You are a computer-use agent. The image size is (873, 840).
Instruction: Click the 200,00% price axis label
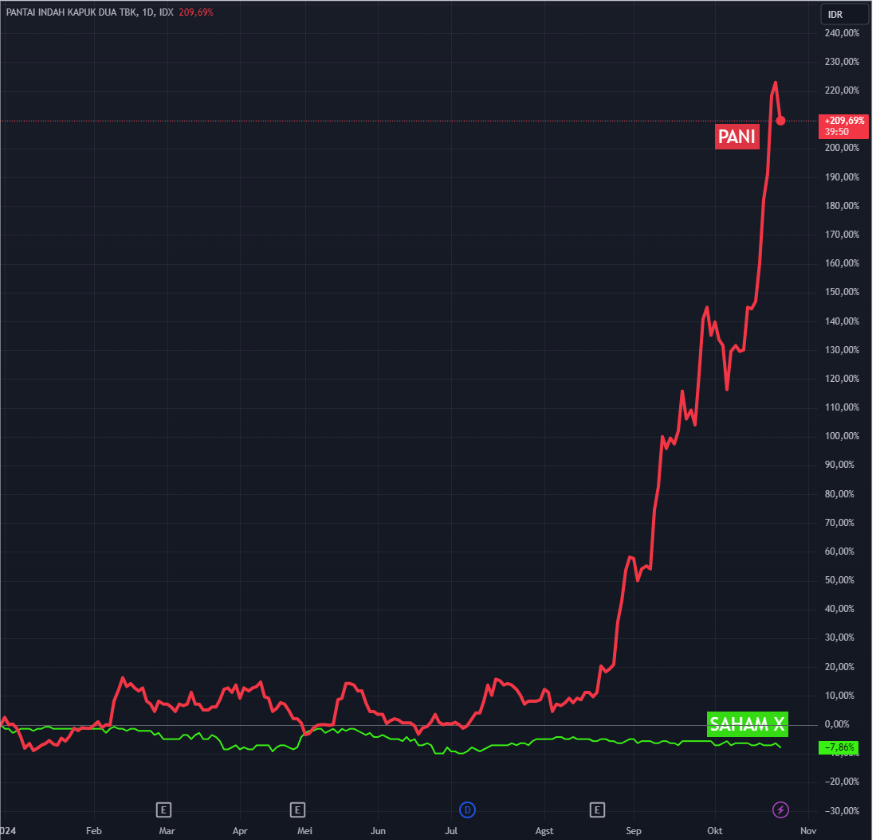[x=842, y=148]
